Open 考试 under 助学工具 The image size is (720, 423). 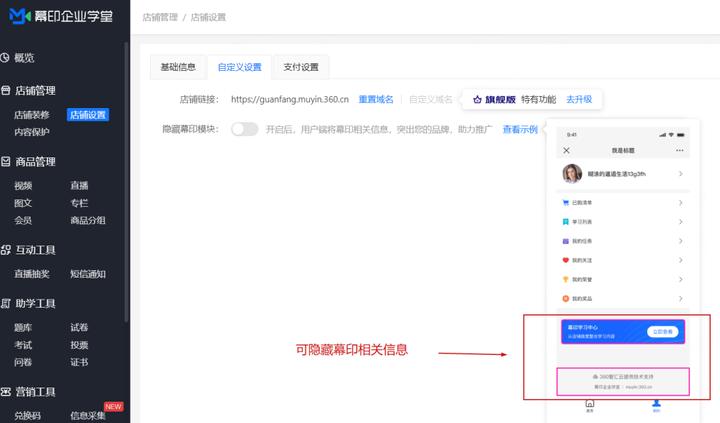[x=23, y=345]
